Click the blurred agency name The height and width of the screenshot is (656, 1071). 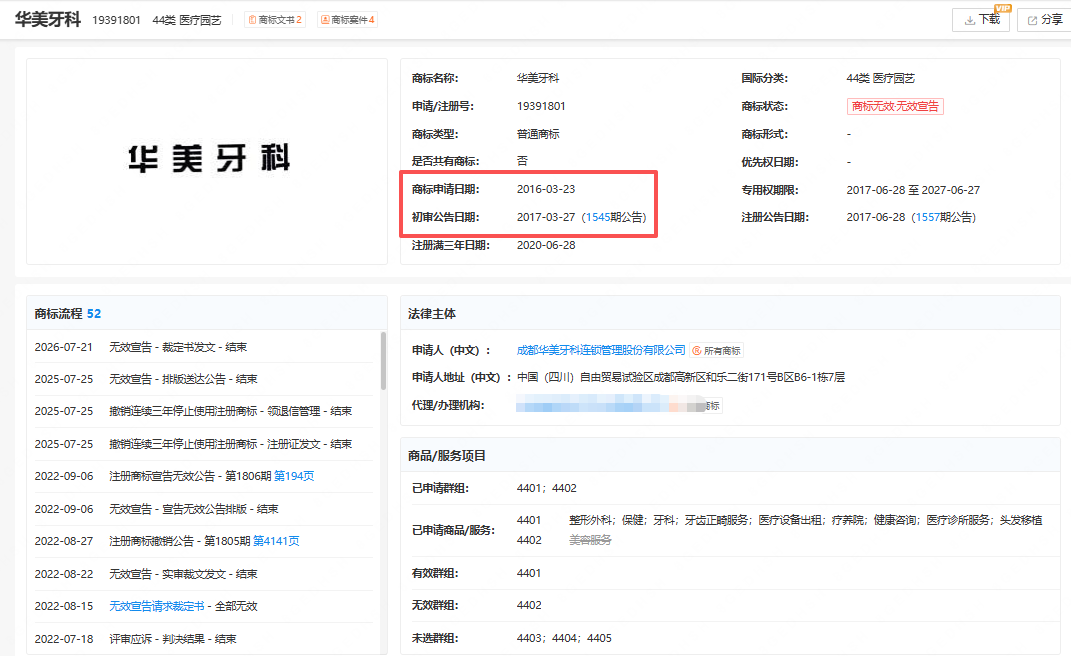(611, 406)
